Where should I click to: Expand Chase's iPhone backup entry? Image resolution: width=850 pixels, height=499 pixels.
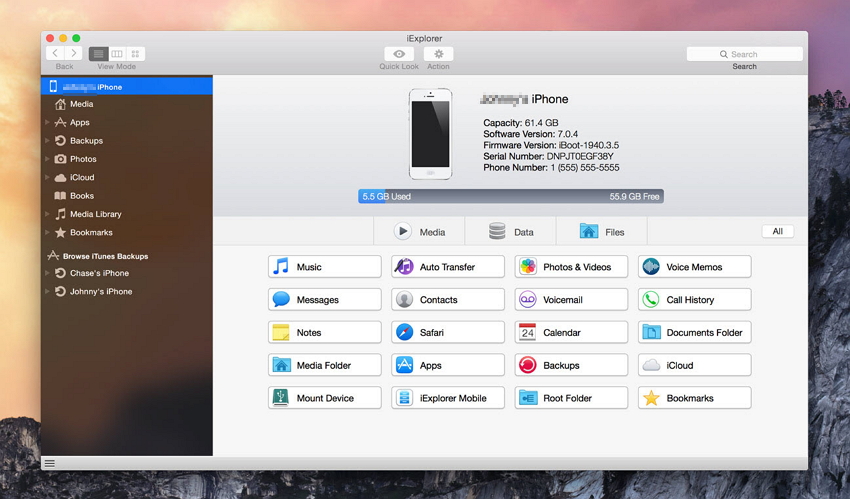pyautogui.click(x=47, y=273)
